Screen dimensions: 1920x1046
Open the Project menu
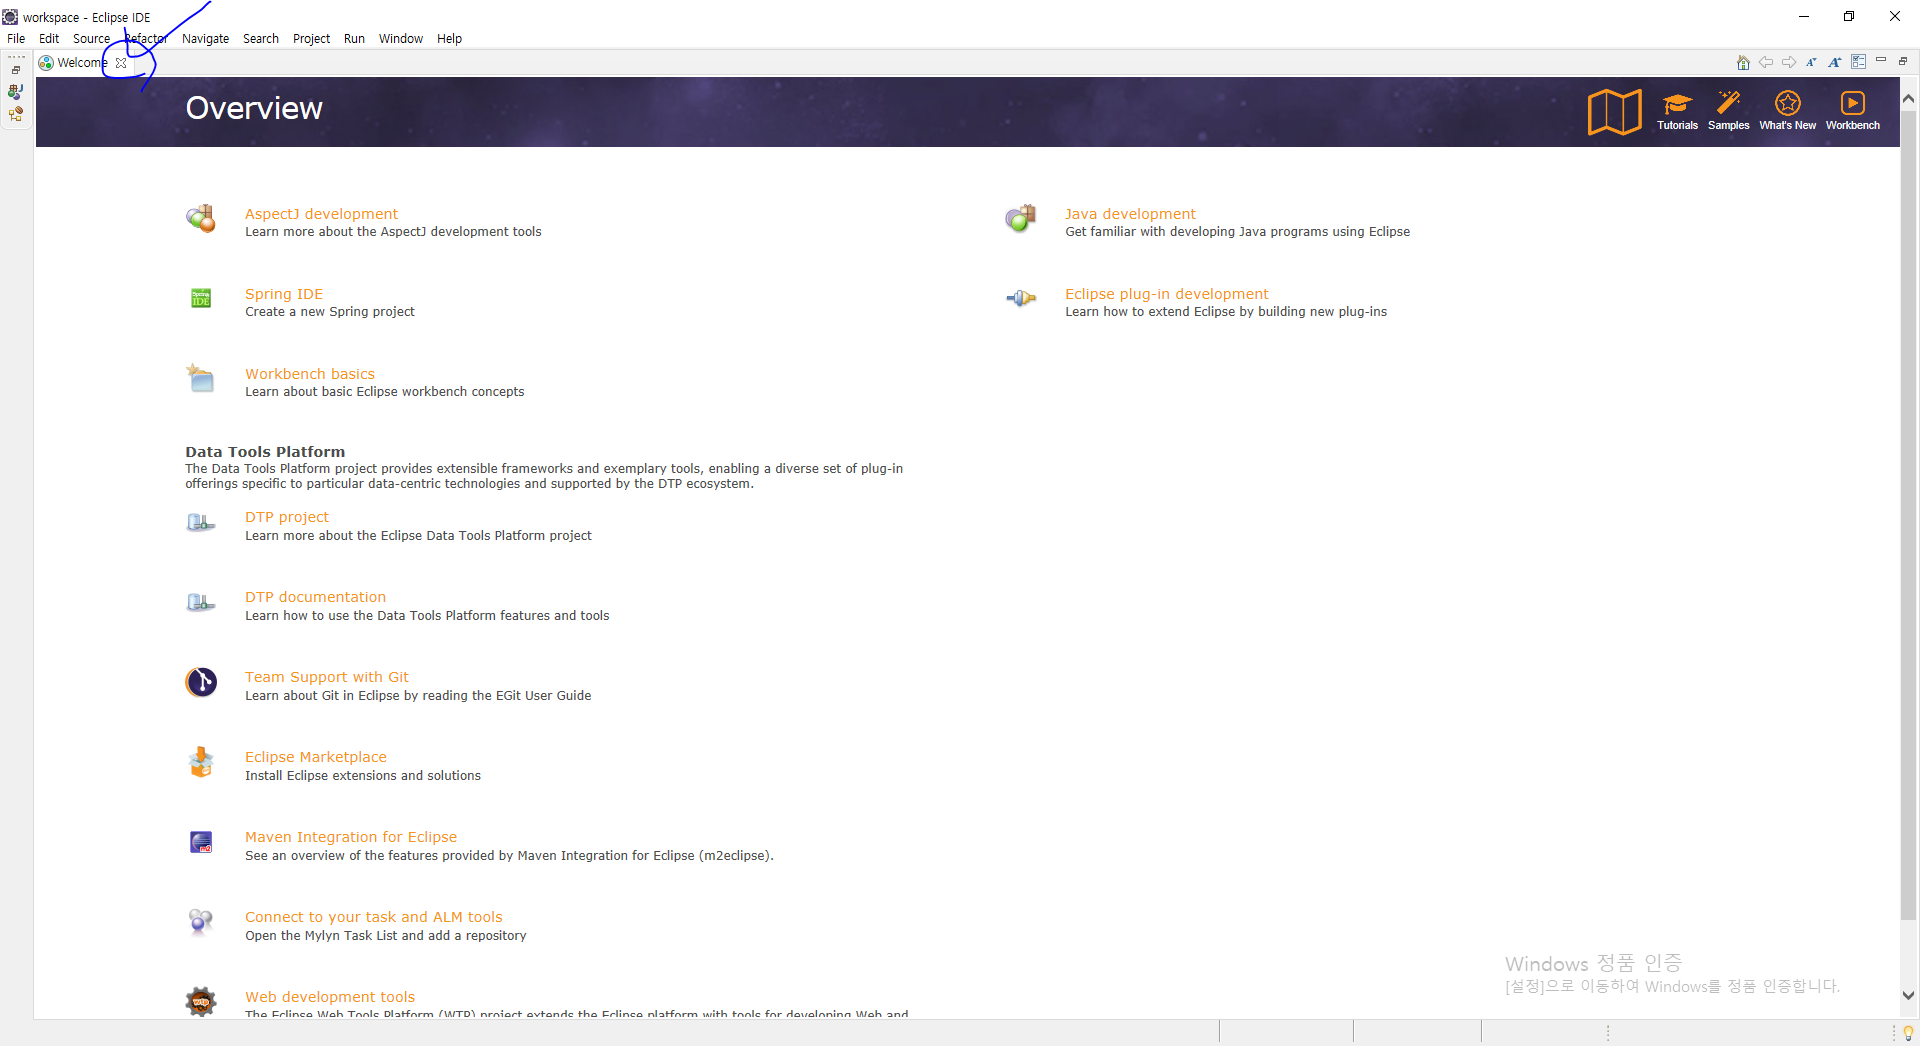[311, 39]
